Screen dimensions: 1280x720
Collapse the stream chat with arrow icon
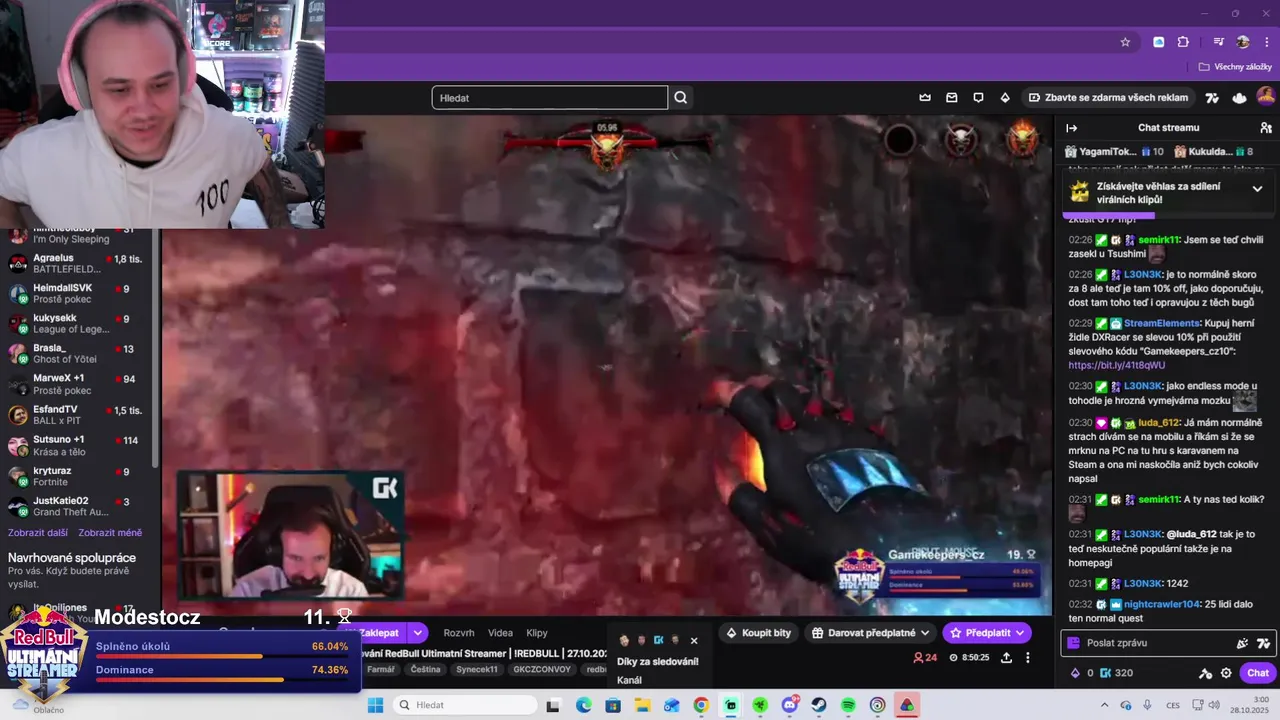1071,128
